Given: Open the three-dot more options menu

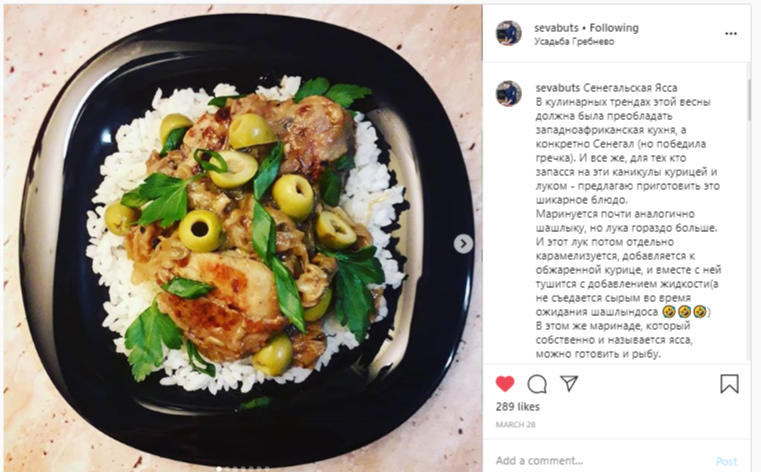Looking at the screenshot, I should click(x=731, y=33).
